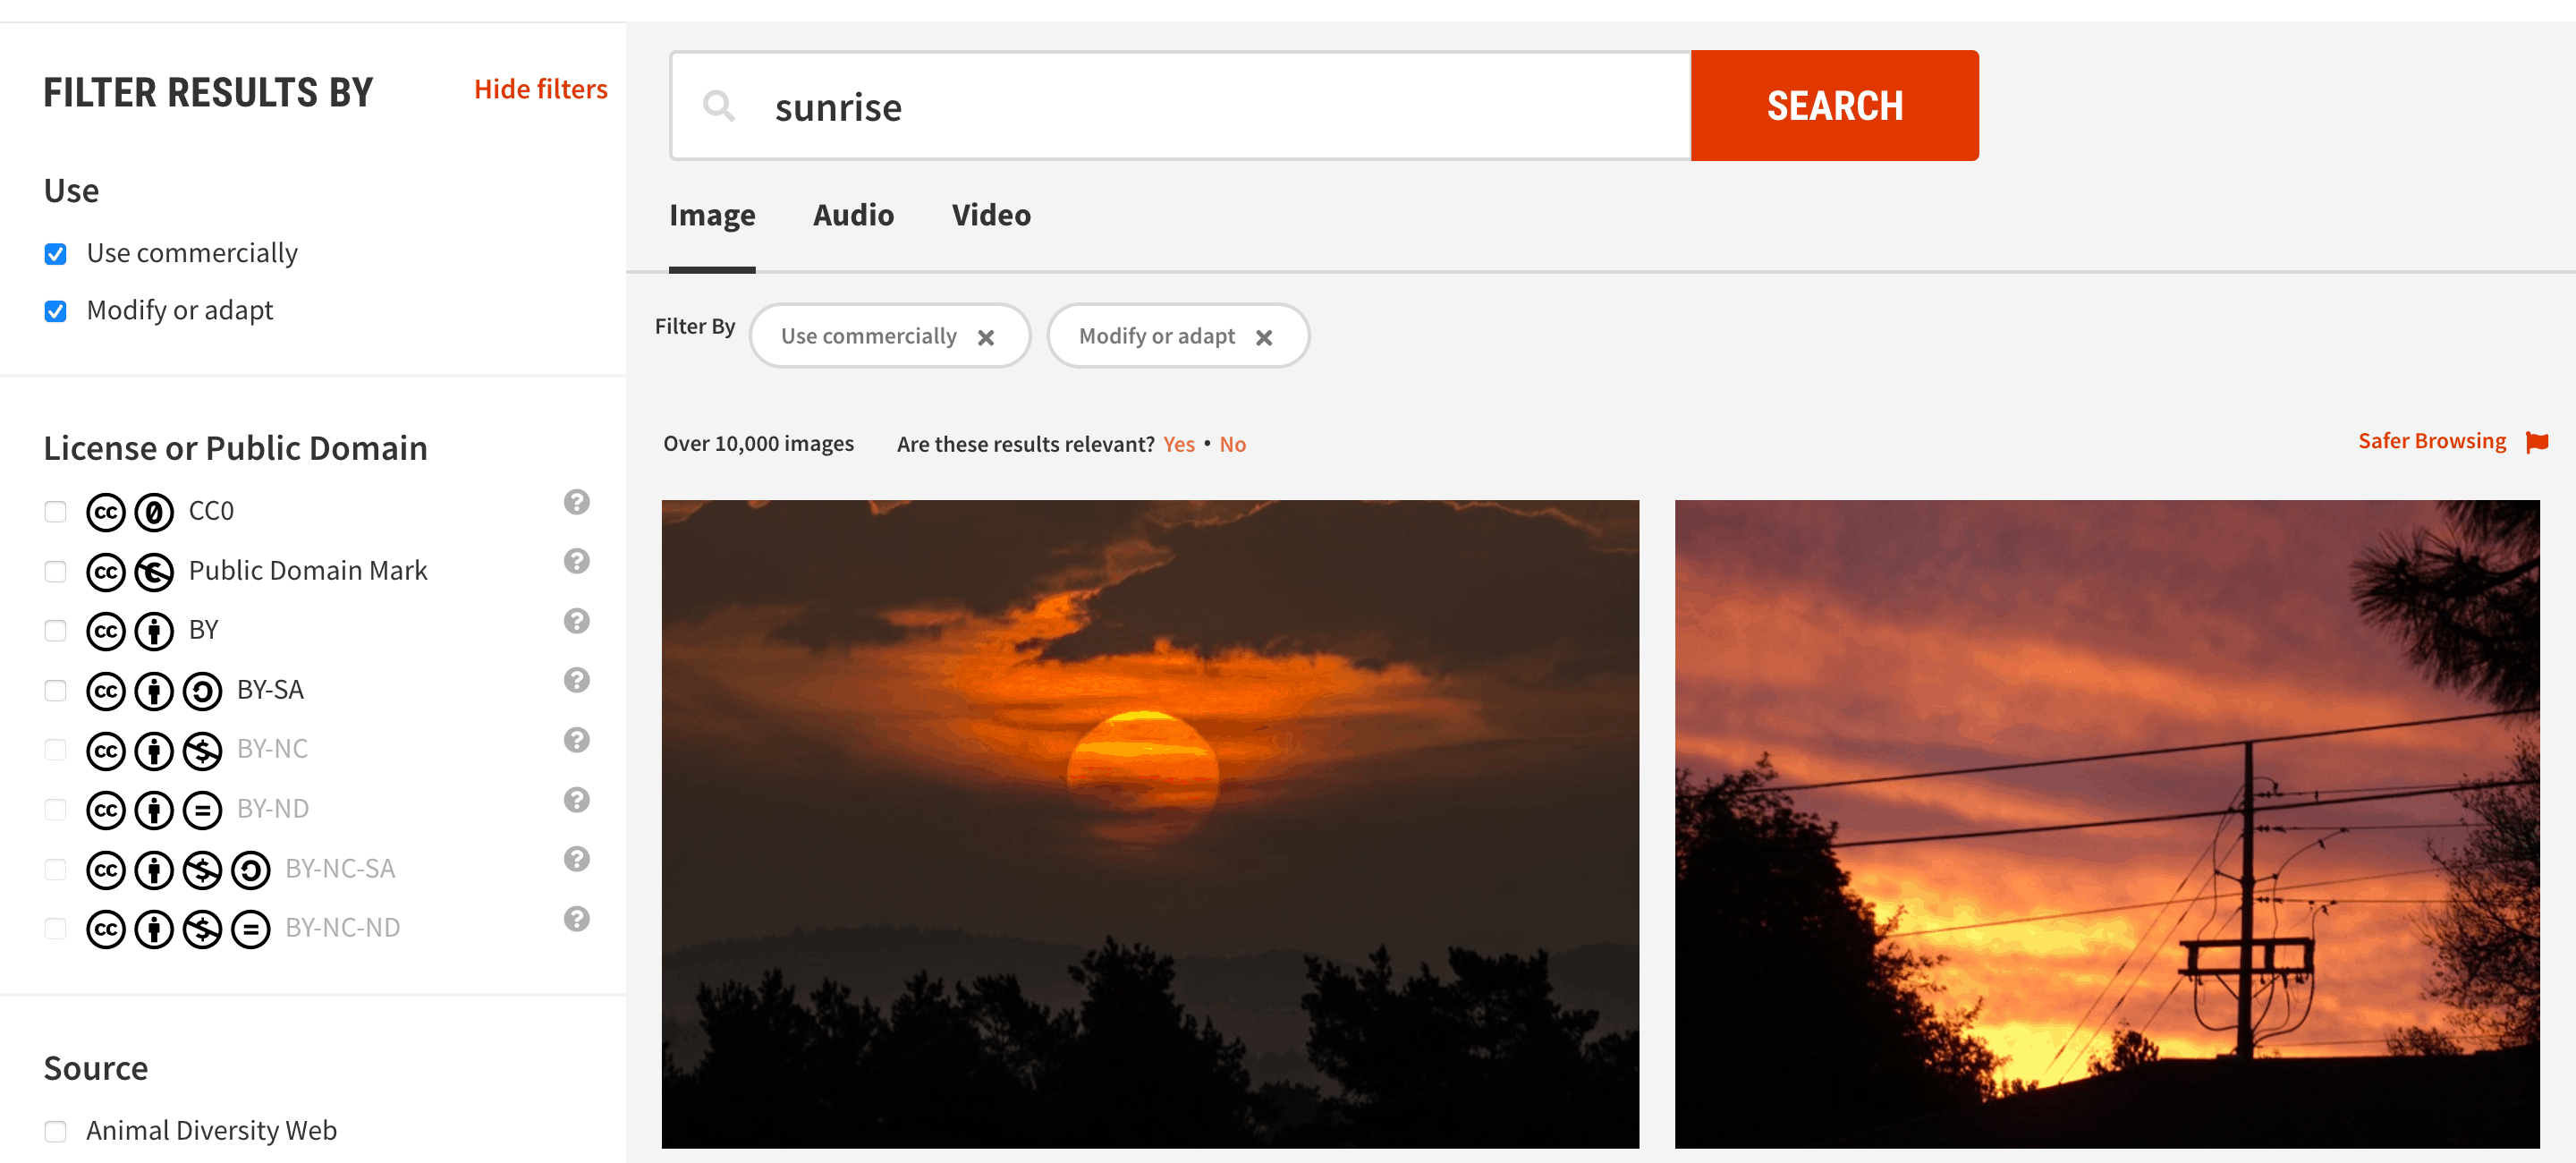Switch to the Audio tab
The height and width of the screenshot is (1163, 2576).
pos(851,216)
